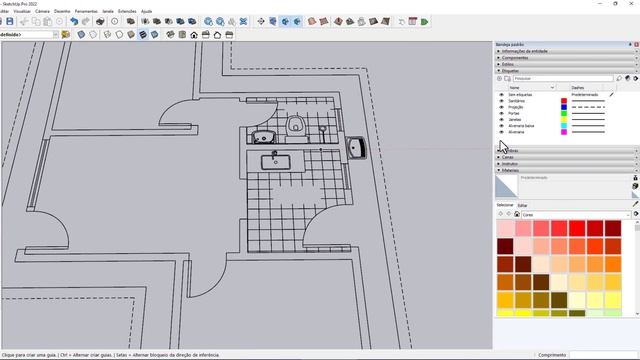The width and height of the screenshot is (640, 360).
Task: Select Monochrome face style icon
Action: [154, 35]
